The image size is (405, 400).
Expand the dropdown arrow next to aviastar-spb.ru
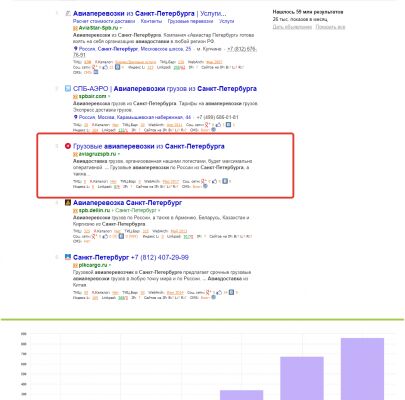click(121, 28)
